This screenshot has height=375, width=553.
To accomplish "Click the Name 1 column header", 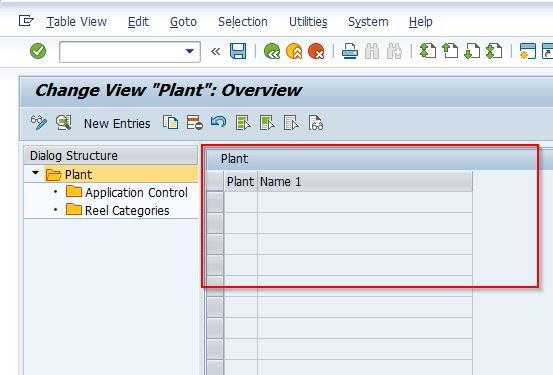I will pos(365,182).
